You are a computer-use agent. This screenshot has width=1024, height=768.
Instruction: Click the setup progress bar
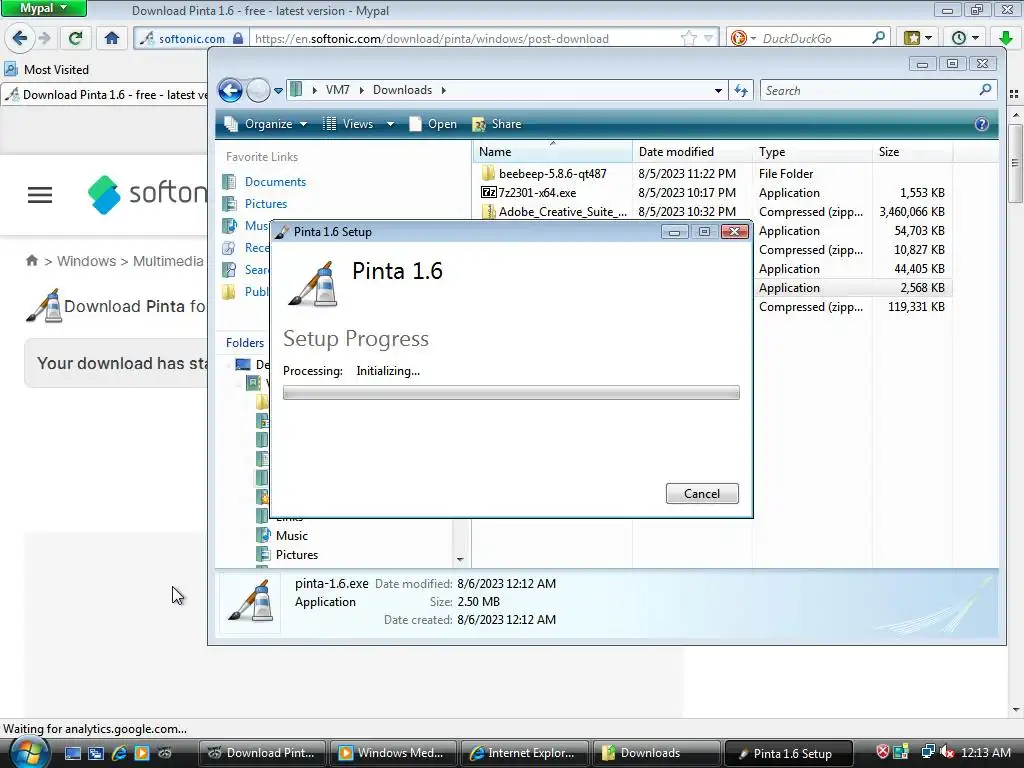tap(511, 392)
